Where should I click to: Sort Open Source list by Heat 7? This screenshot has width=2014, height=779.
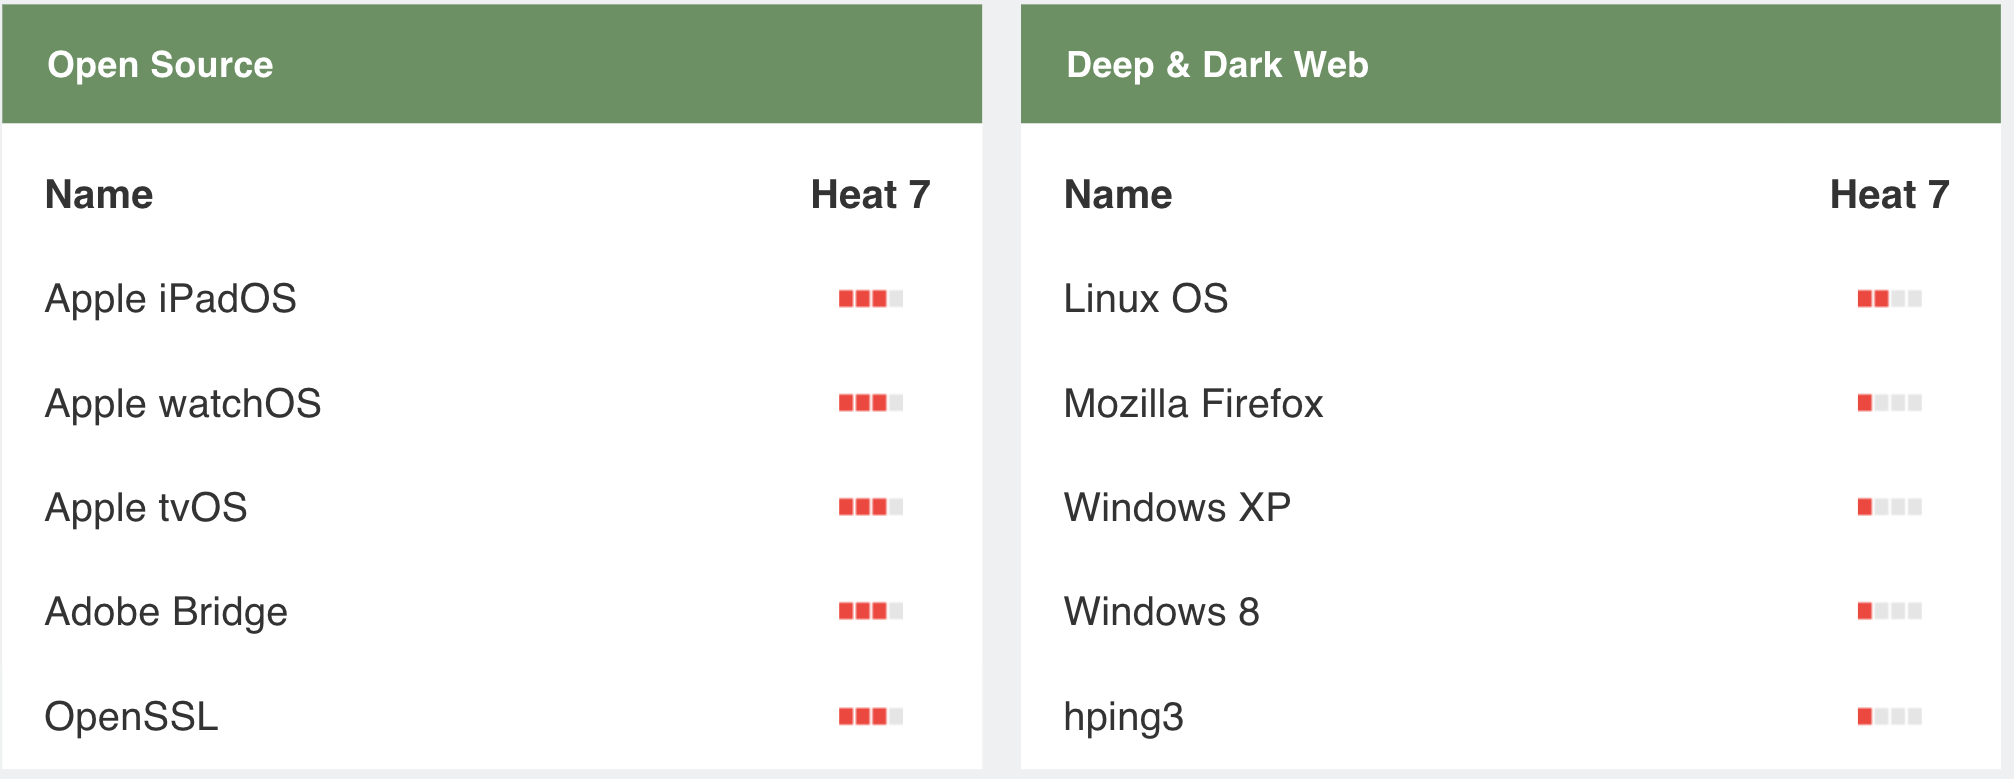pos(870,194)
